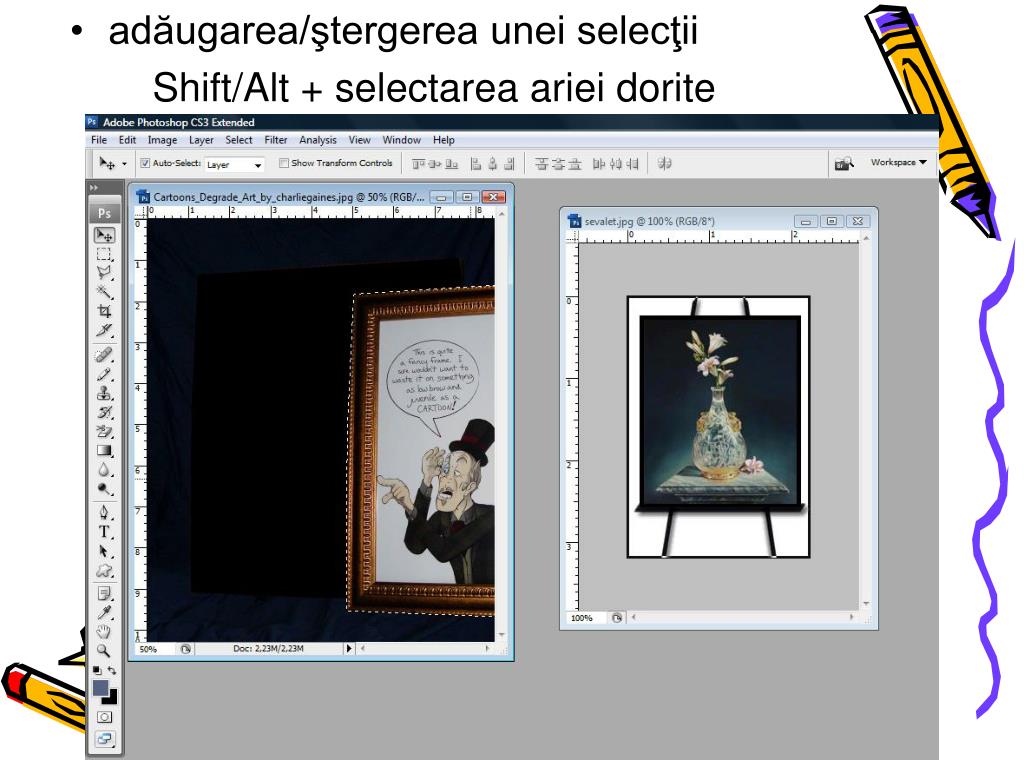This screenshot has width=1024, height=768.
Task: Open Go to Bridge icon
Action: (x=844, y=163)
